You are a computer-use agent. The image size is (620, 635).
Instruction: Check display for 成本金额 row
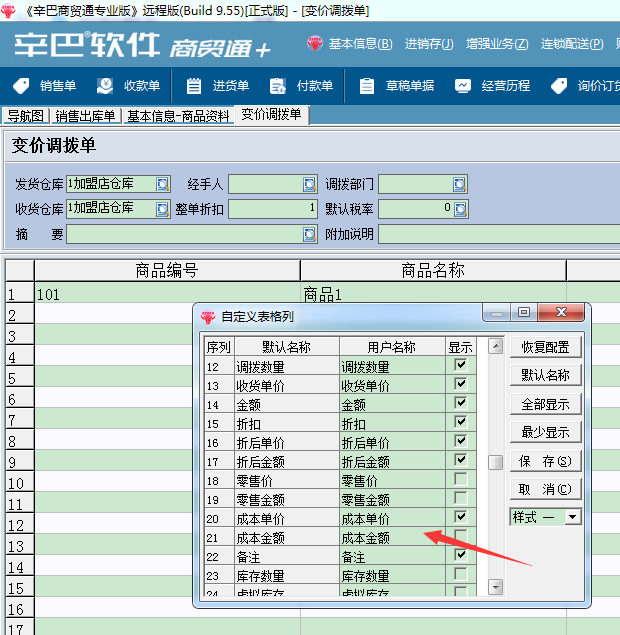tap(460, 536)
